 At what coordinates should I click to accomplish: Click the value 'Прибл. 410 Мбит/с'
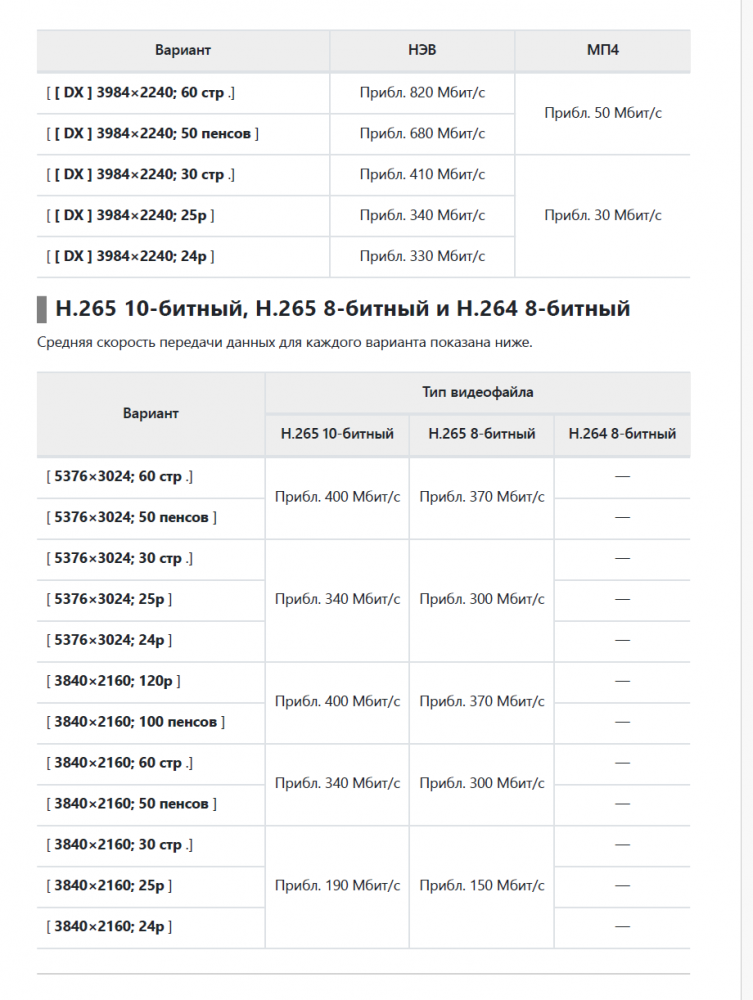(x=422, y=174)
